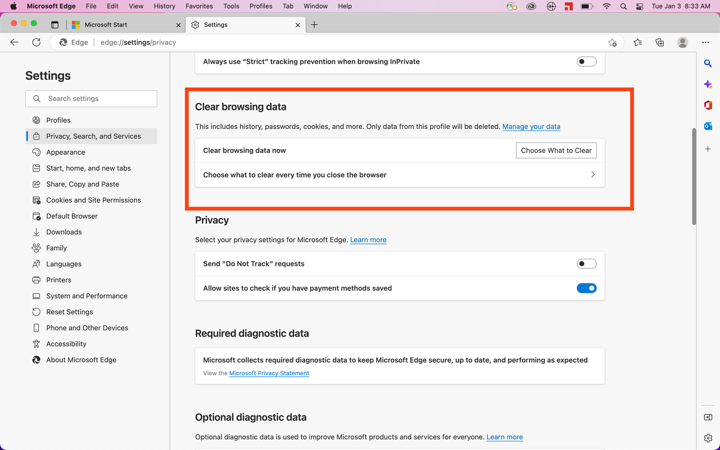Switch to the Microsoft Start tab
This screenshot has height=450, width=720.
pyautogui.click(x=125, y=25)
